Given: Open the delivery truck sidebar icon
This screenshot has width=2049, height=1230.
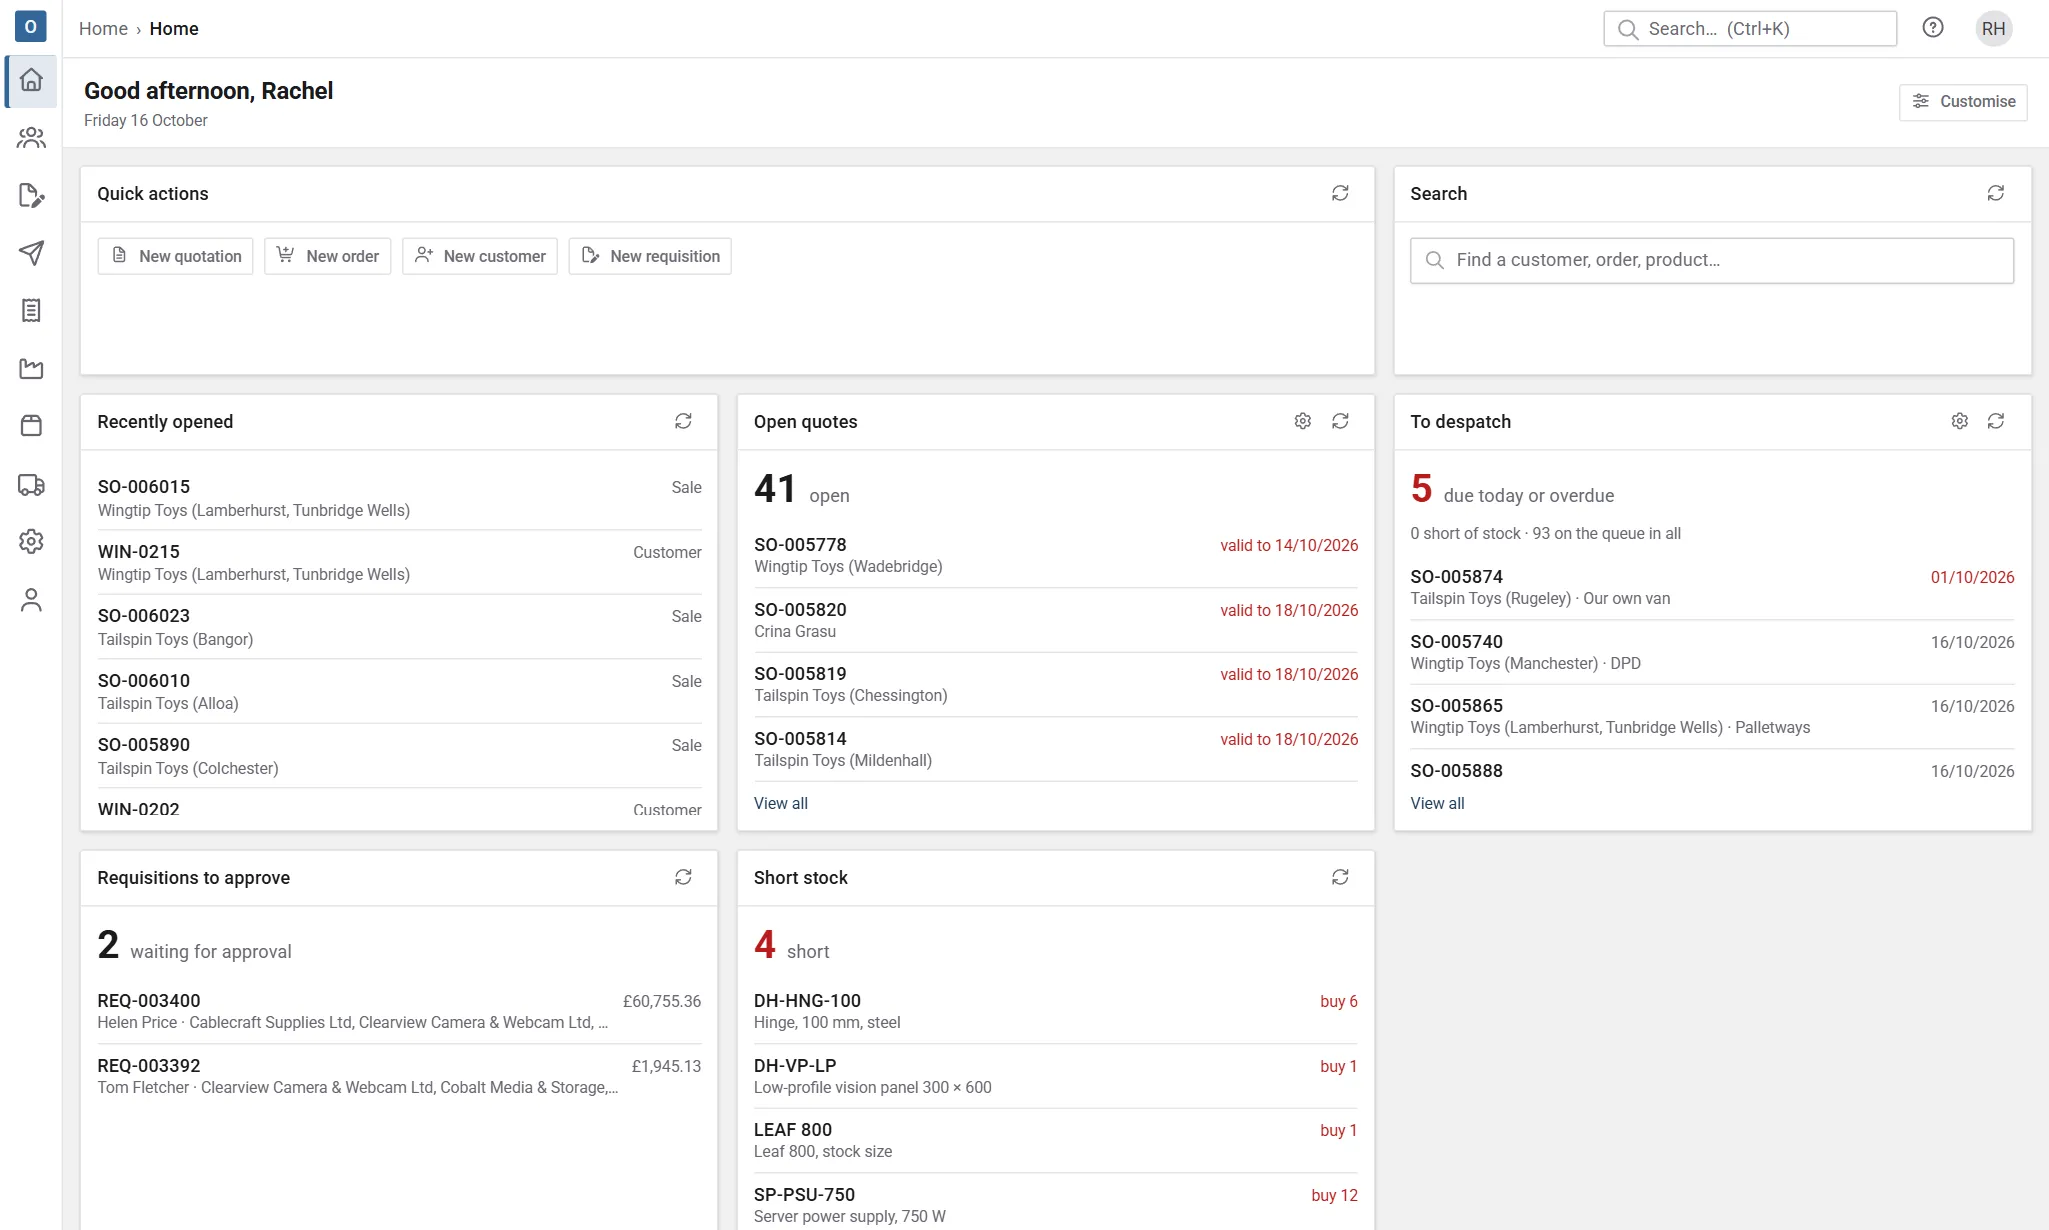Looking at the screenshot, I should pyautogui.click(x=31, y=484).
